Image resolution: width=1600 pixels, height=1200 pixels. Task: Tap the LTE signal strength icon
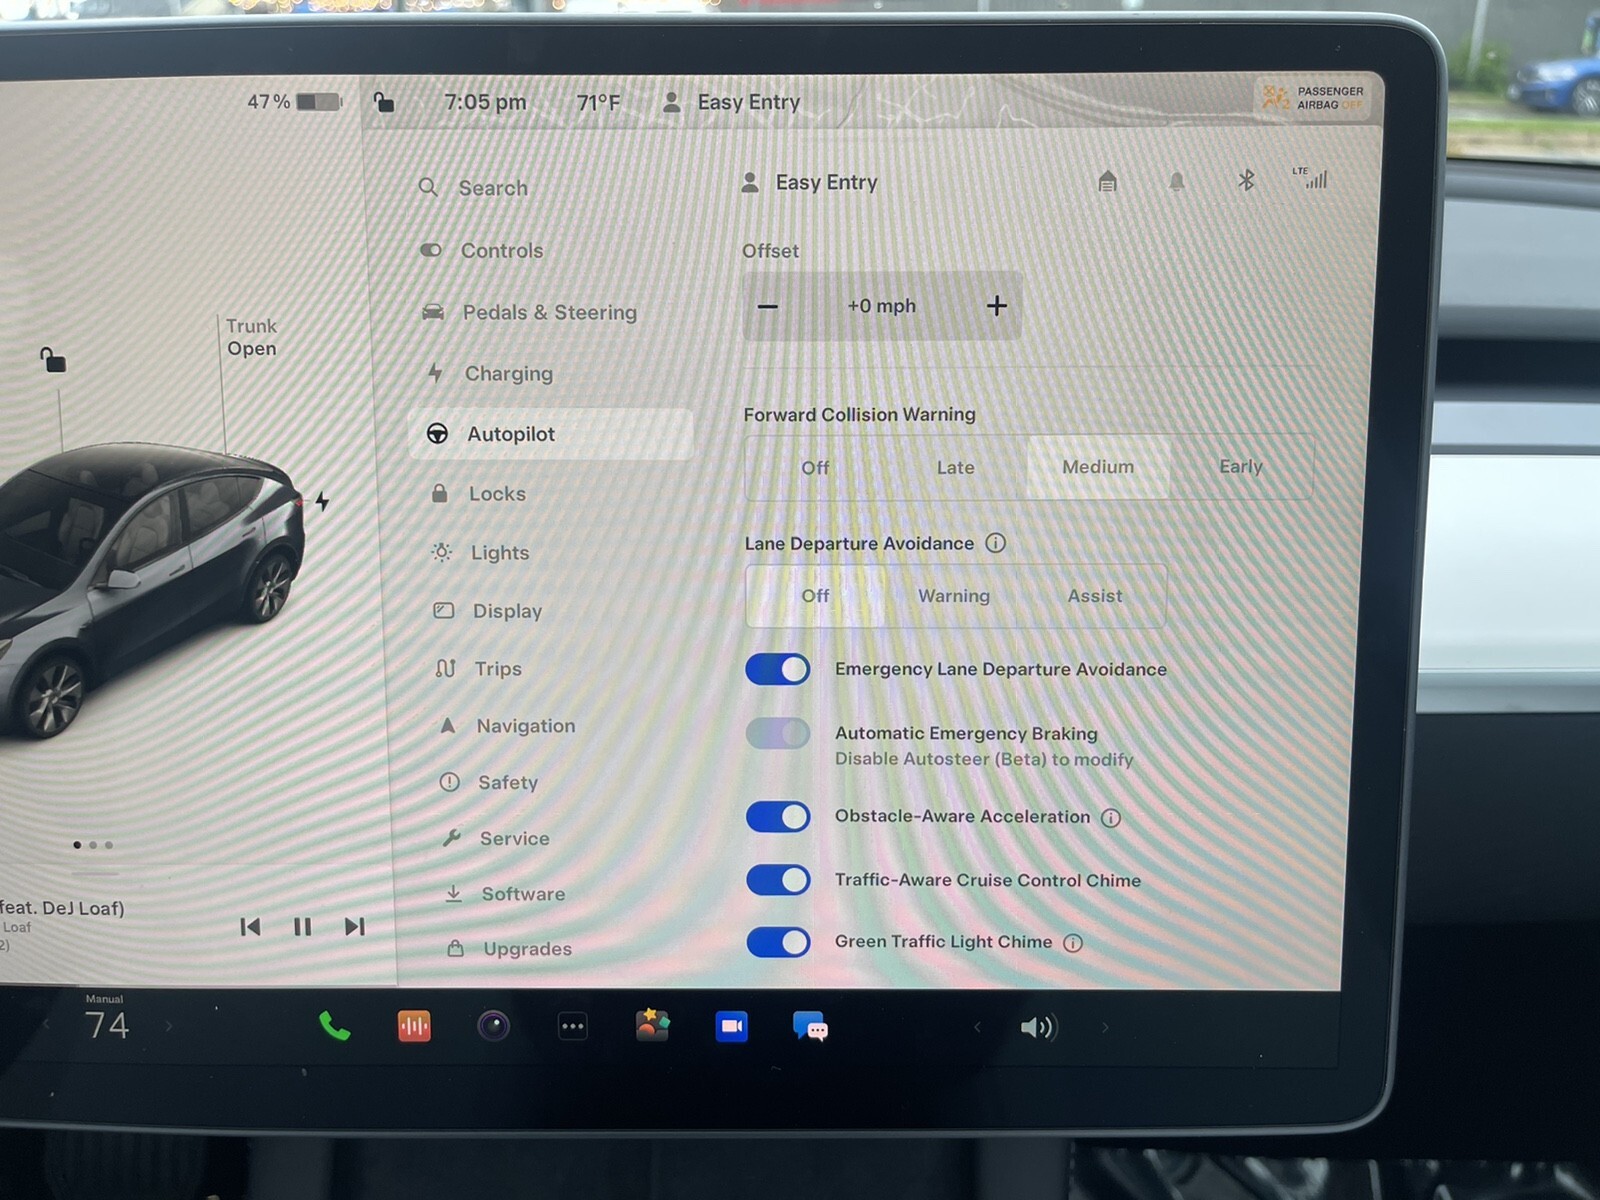pyautogui.click(x=1310, y=178)
